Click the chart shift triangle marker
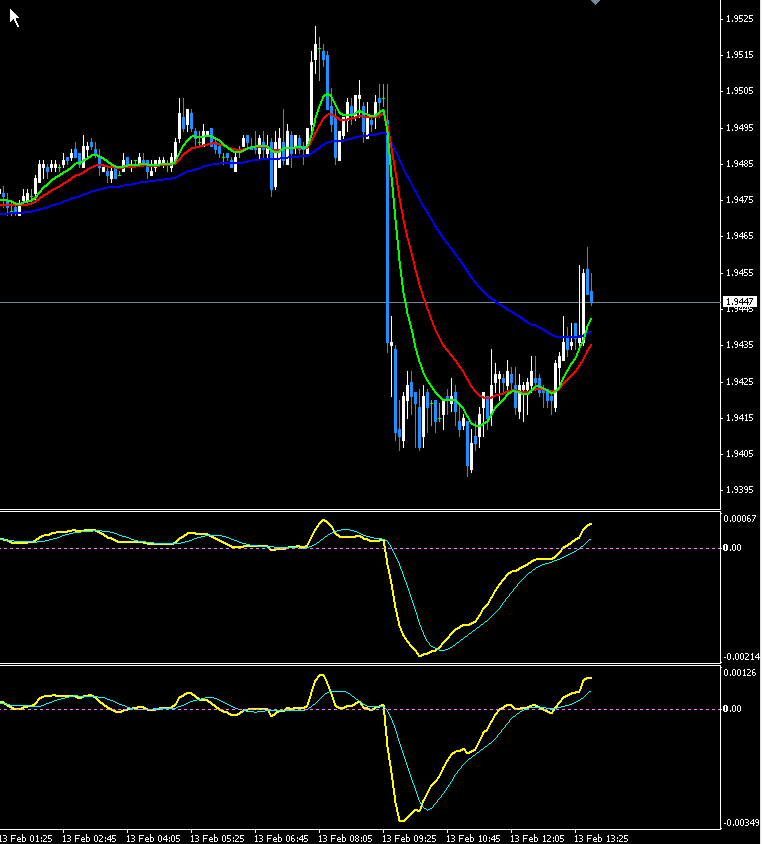The width and height of the screenshot is (762, 844). 596,3
